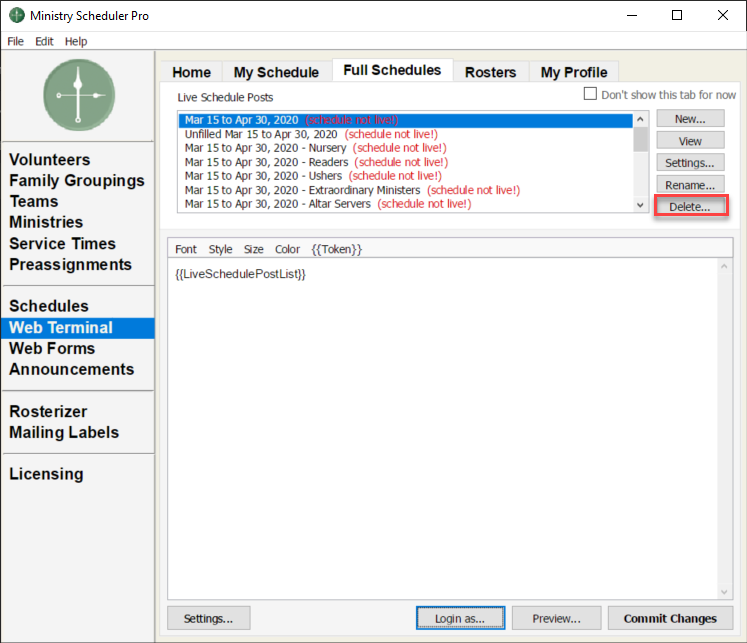Open Announcements section
This screenshot has height=643, width=747.
pos(71,369)
